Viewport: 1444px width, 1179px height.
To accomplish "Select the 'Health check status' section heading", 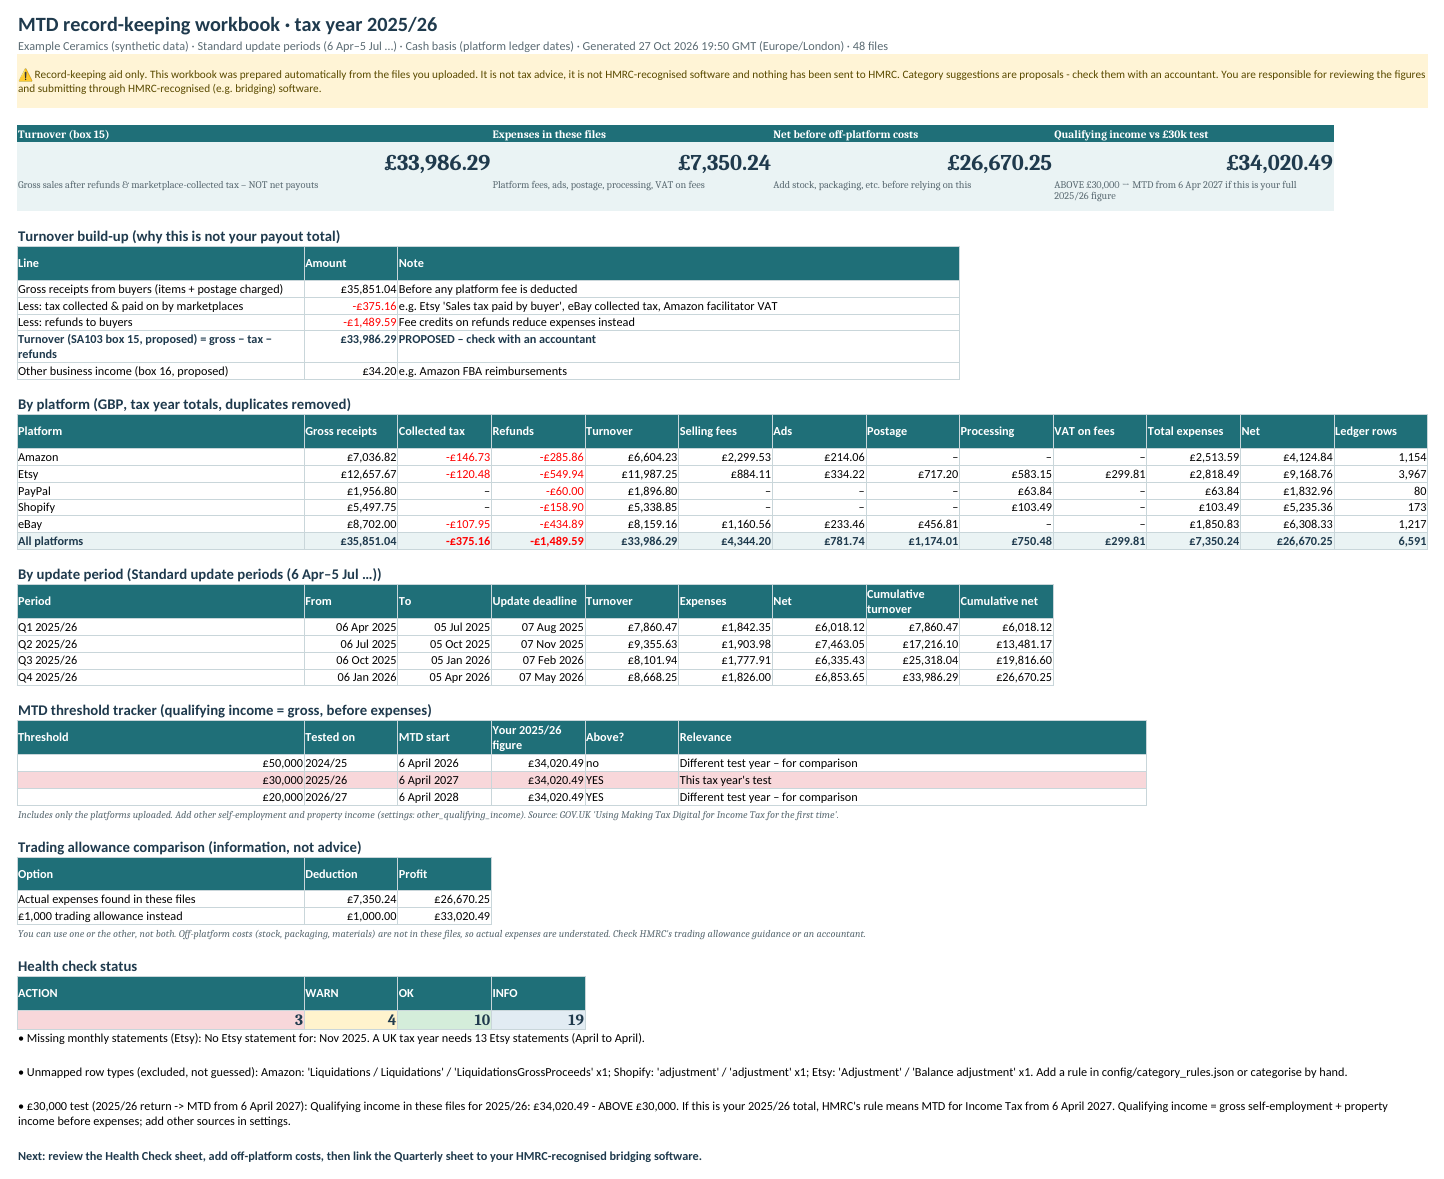I will coord(78,966).
